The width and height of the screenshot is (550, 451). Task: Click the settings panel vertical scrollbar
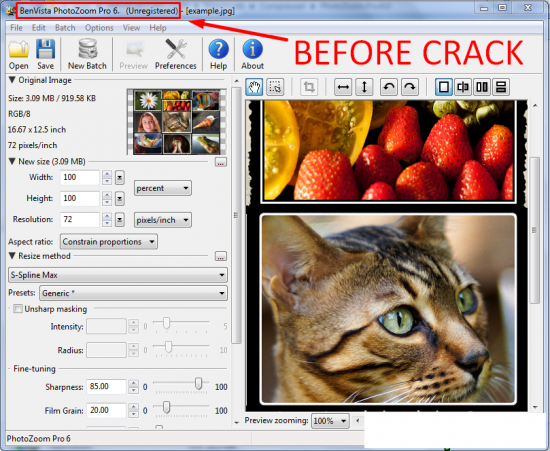point(236,215)
